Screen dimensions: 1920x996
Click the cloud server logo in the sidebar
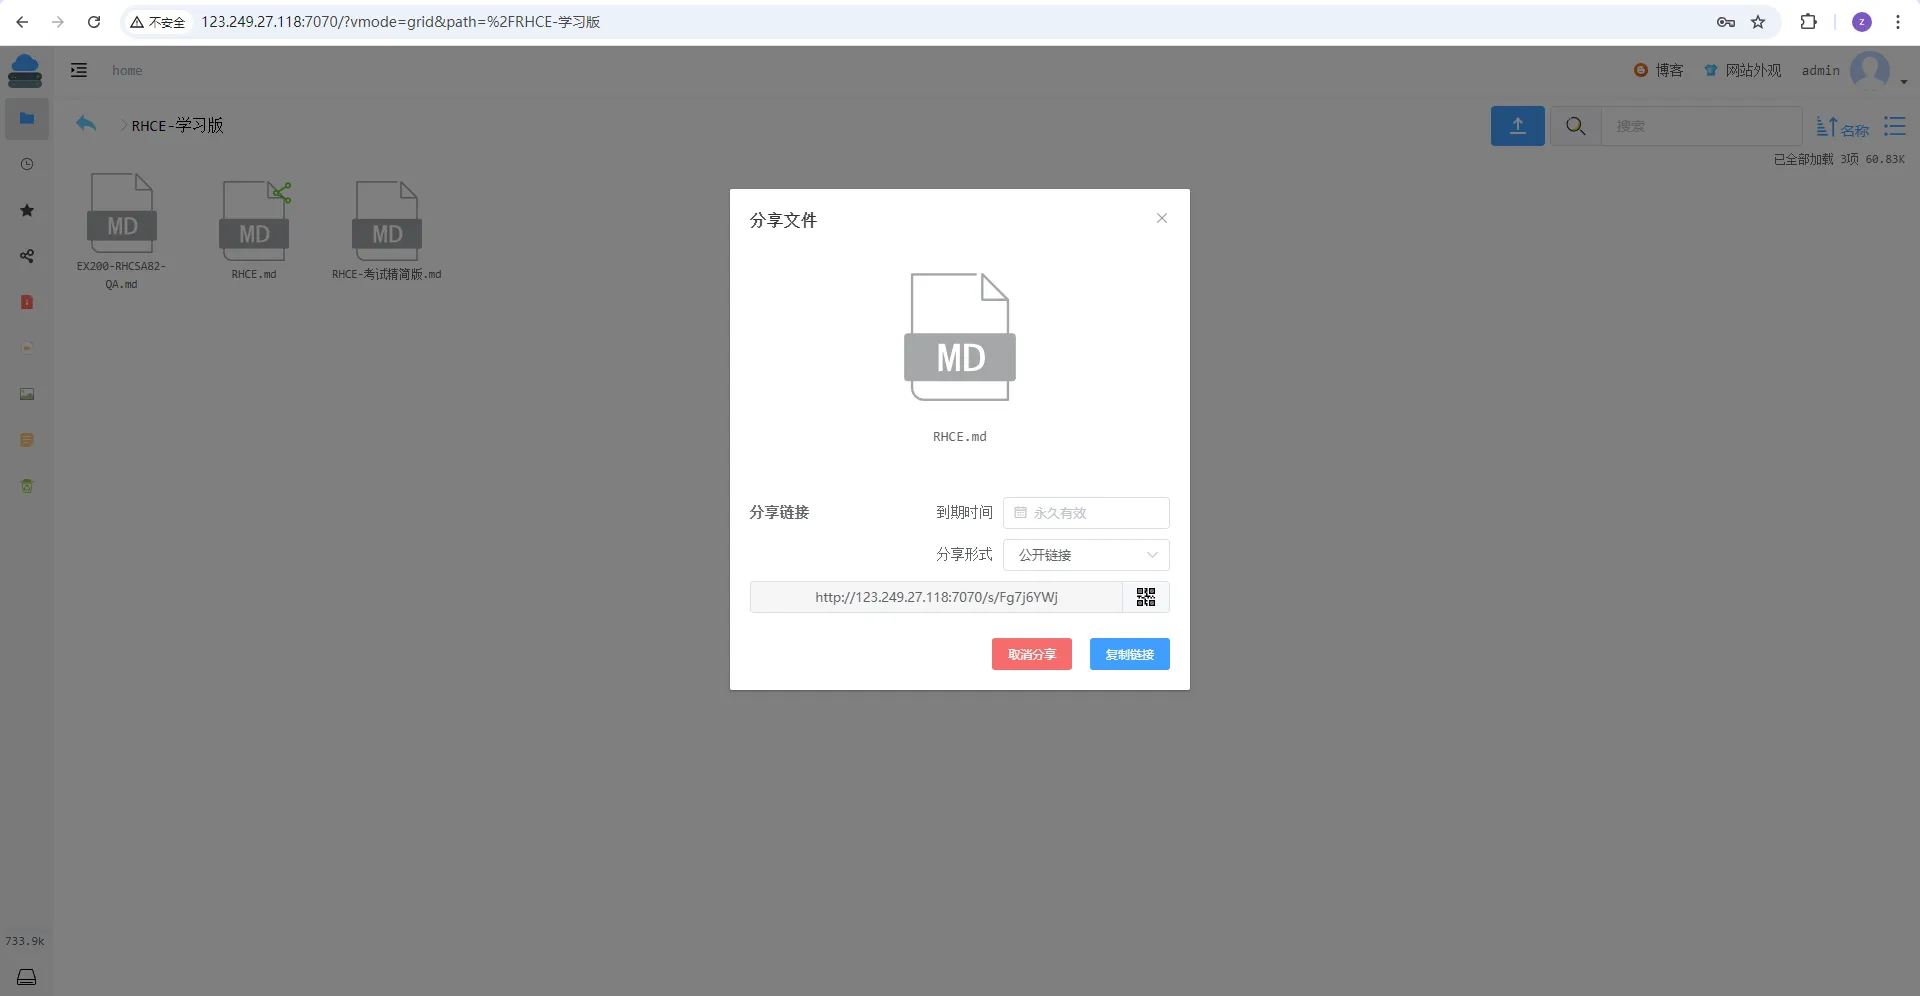(25, 71)
